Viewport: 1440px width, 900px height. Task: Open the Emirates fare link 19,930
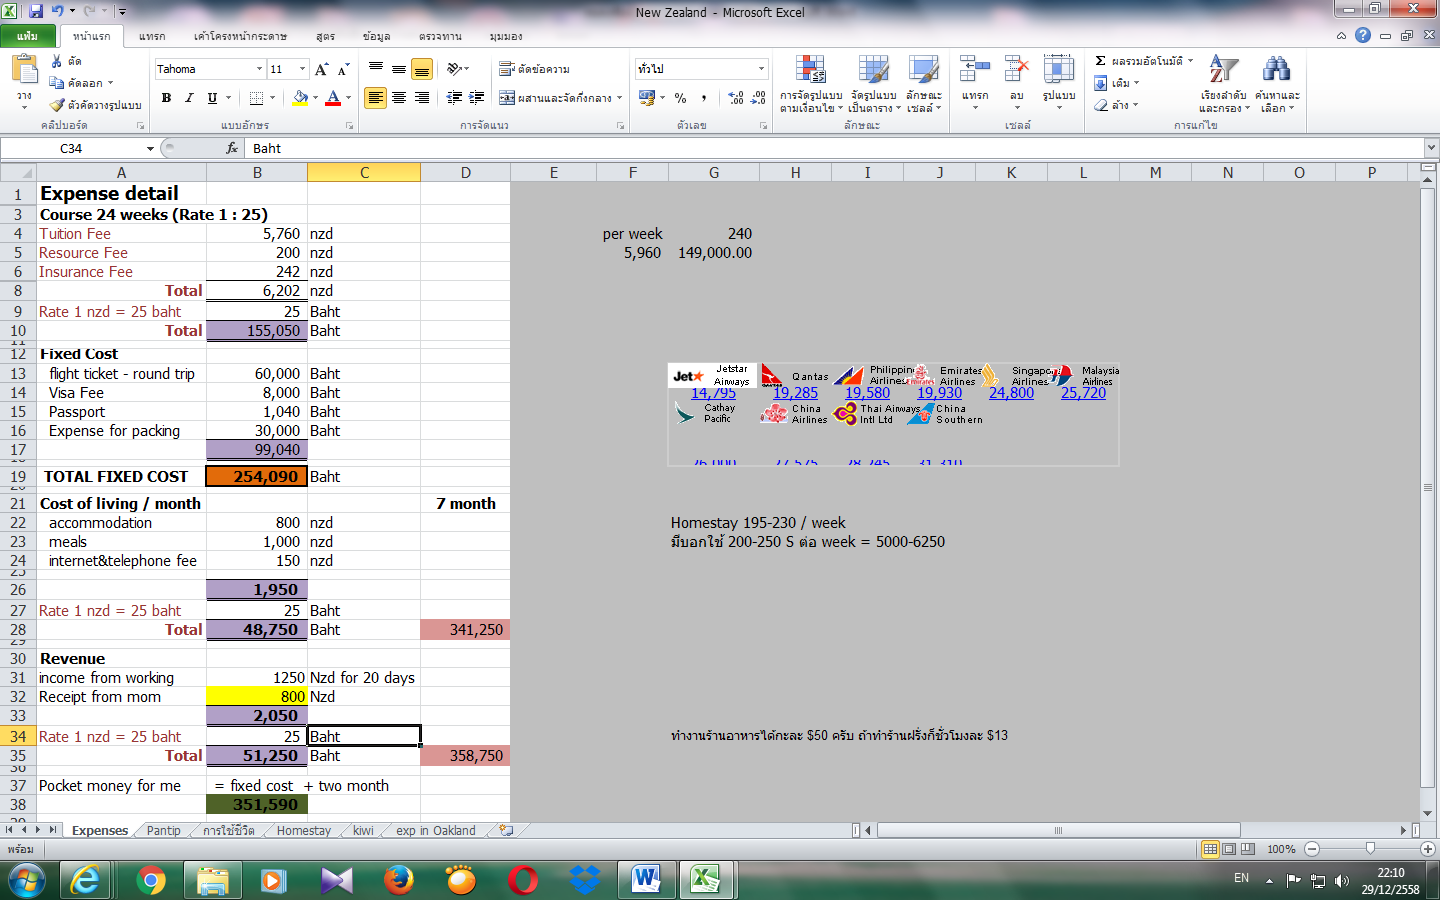click(x=939, y=393)
